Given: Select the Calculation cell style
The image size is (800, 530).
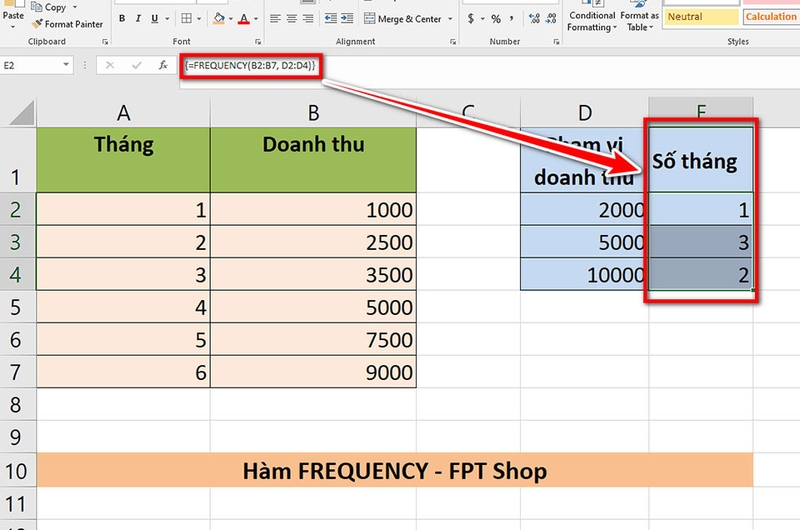Looking at the screenshot, I should [771, 17].
